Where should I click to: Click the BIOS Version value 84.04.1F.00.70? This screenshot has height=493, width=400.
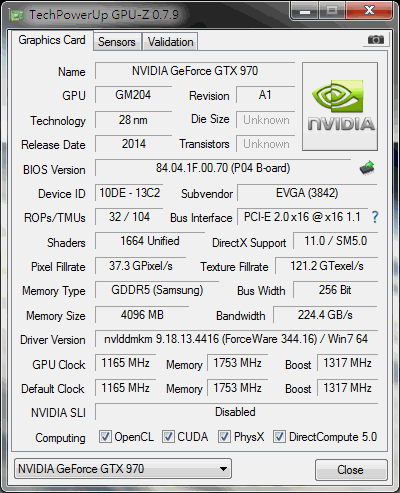tap(223, 168)
